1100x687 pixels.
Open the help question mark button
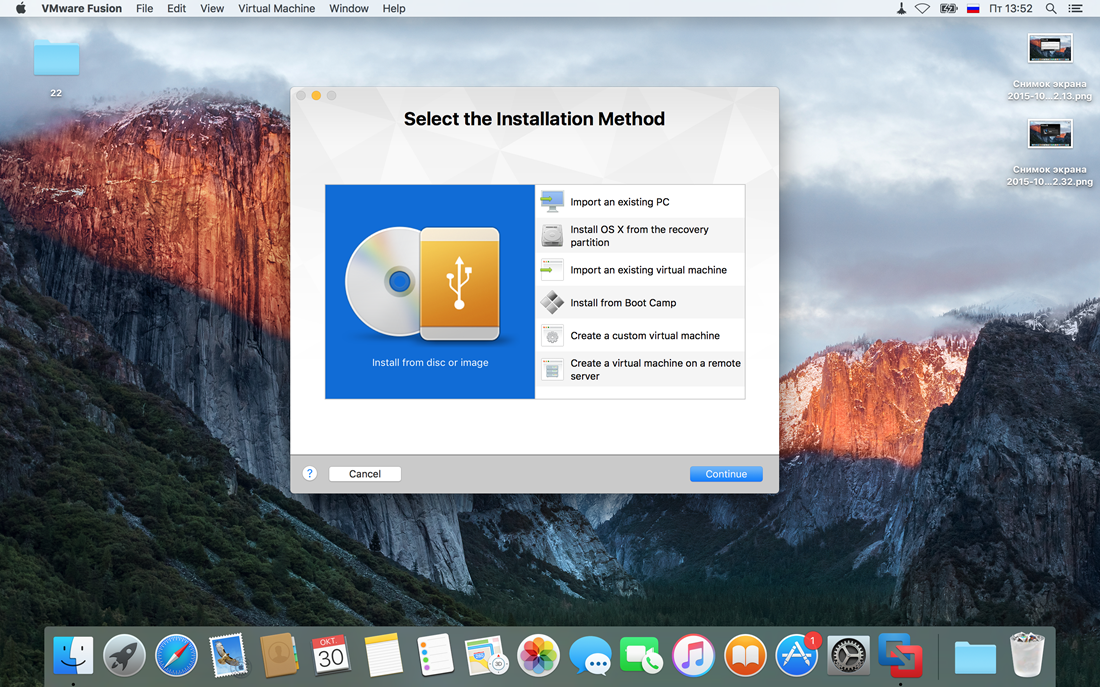pyautogui.click(x=309, y=474)
